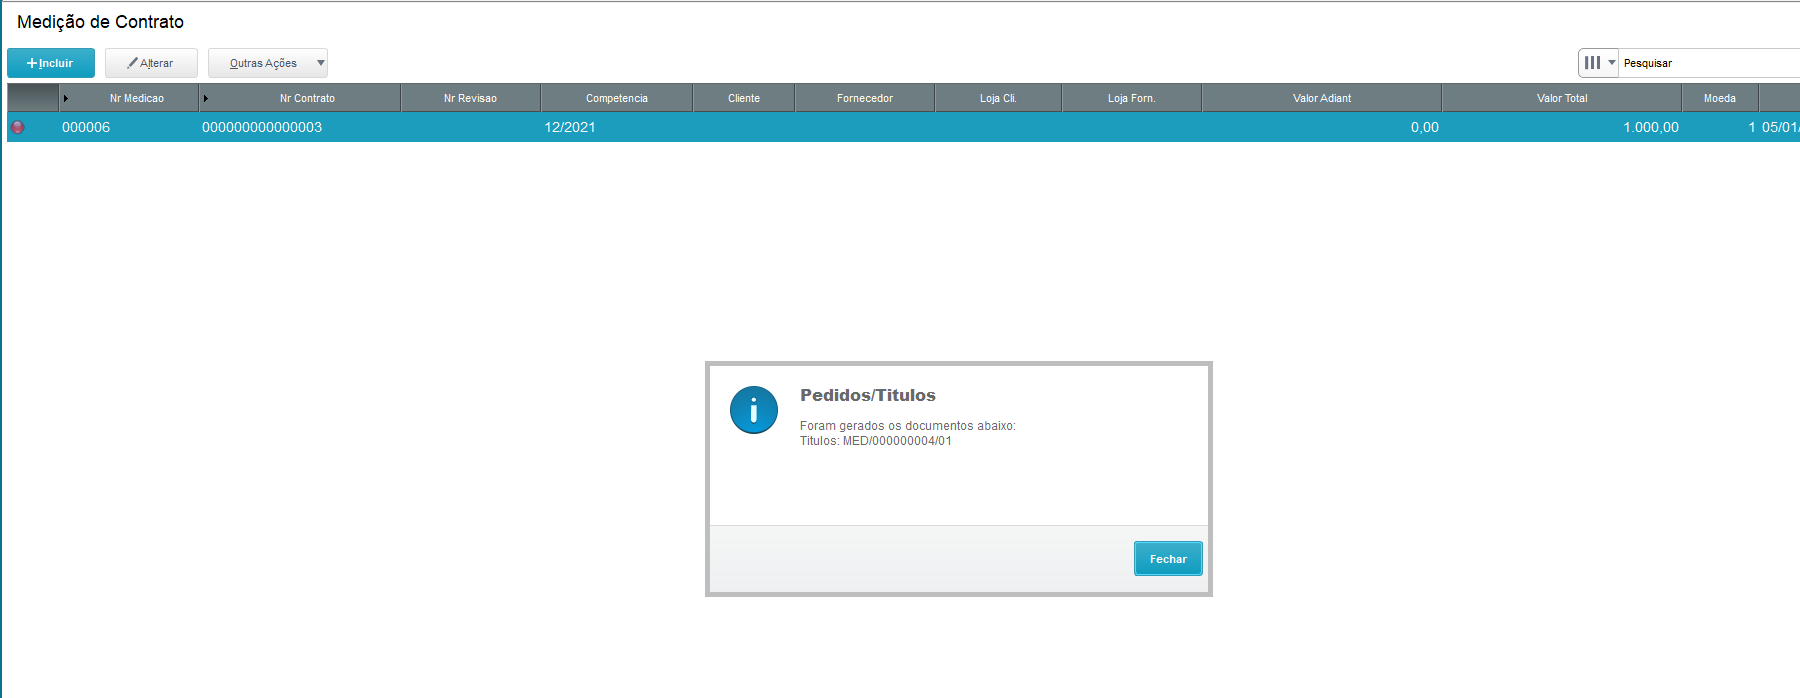Expand the search filter dropdown arrow
1800x698 pixels.
coord(1612,63)
